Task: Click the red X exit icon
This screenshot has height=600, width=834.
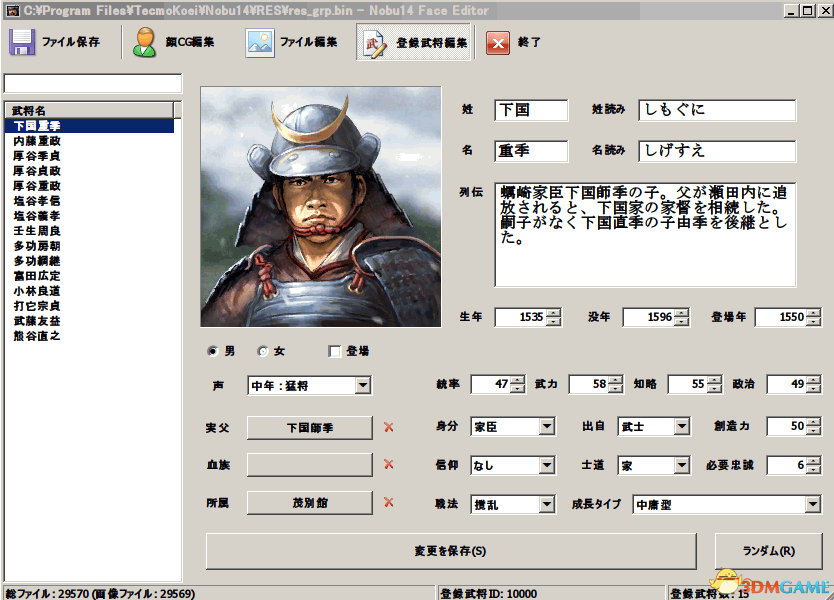Action: pyautogui.click(x=498, y=43)
